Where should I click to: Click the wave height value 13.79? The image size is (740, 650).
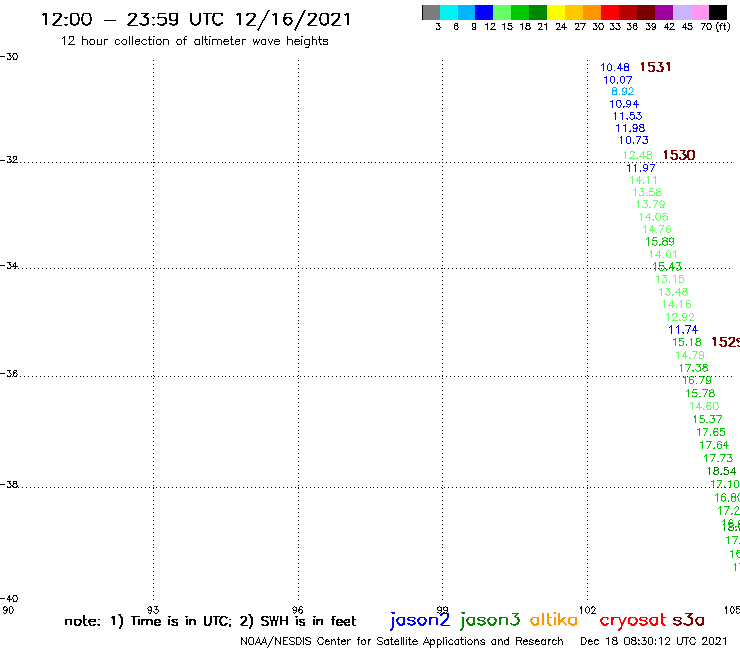(650, 204)
